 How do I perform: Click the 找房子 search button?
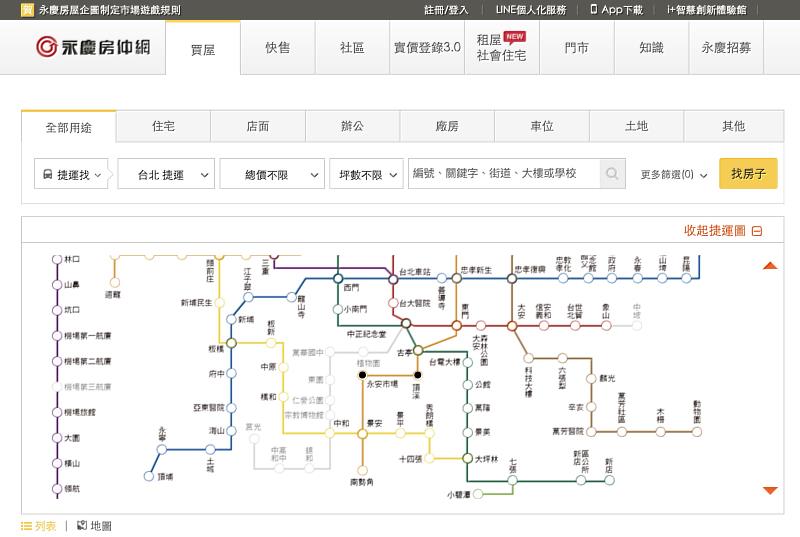click(748, 174)
